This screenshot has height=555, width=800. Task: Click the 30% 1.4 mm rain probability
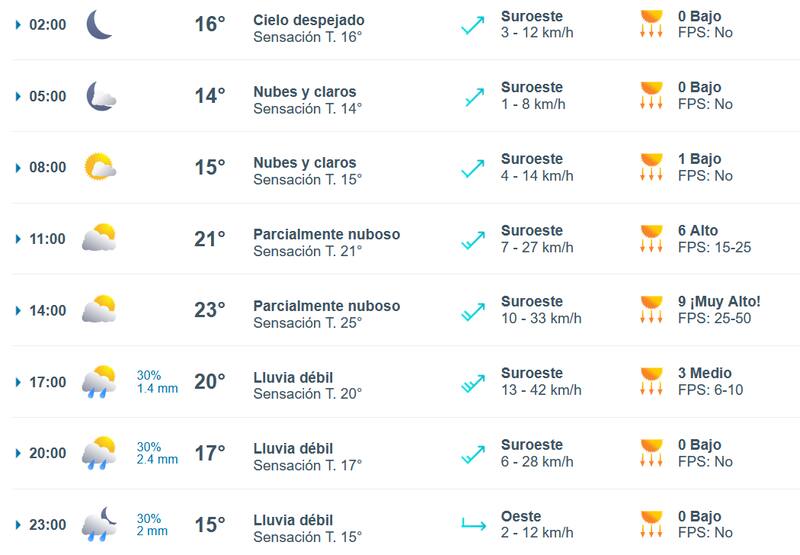[x=157, y=382]
